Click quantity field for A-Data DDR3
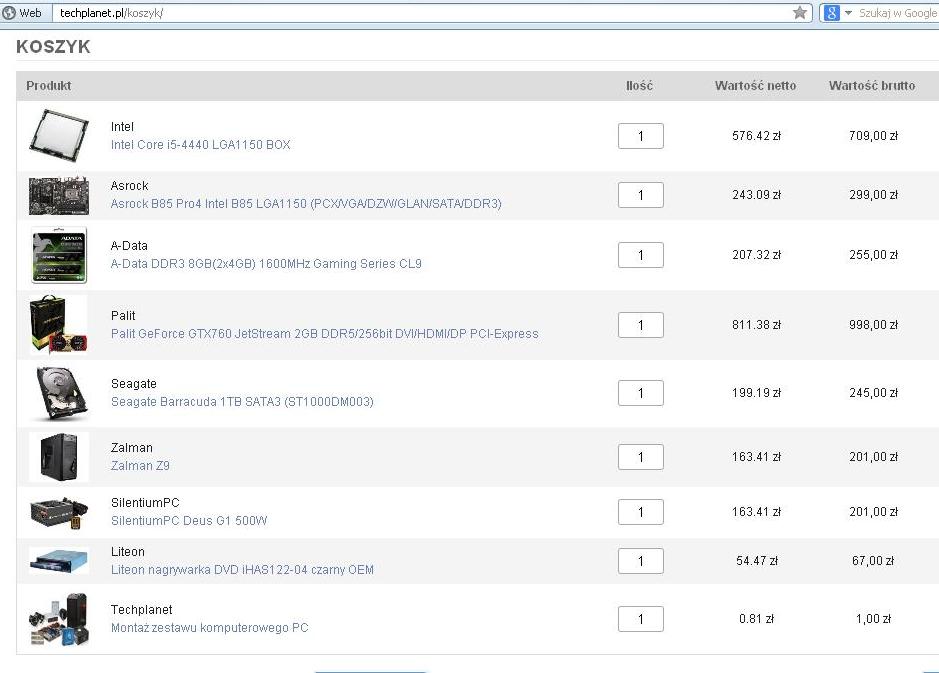939x673 pixels. click(x=641, y=255)
